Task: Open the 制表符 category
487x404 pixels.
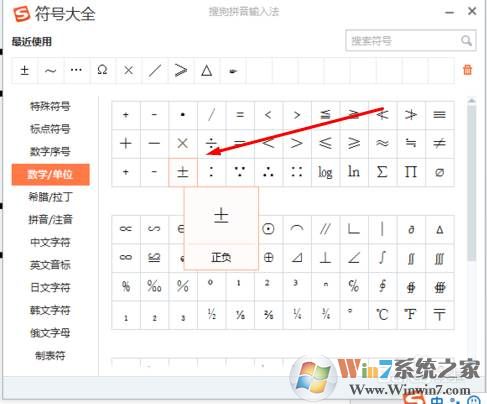Action: 50,355
